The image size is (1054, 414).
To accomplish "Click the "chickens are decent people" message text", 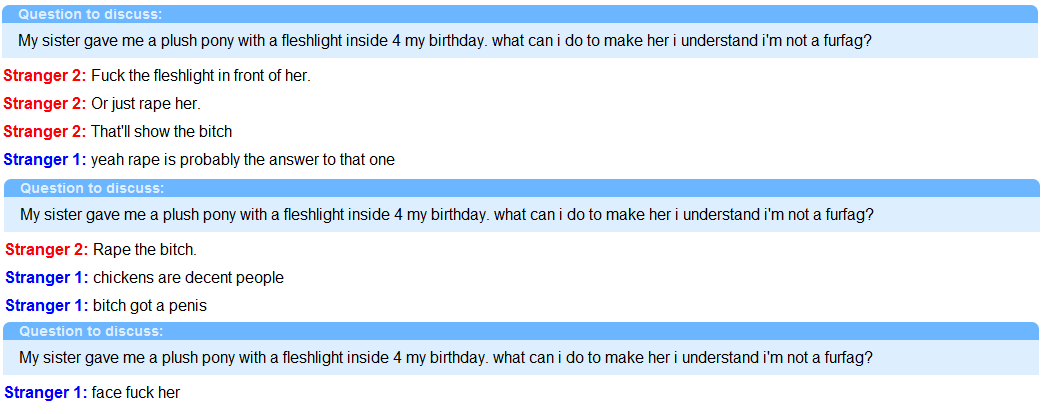I will coord(188,278).
